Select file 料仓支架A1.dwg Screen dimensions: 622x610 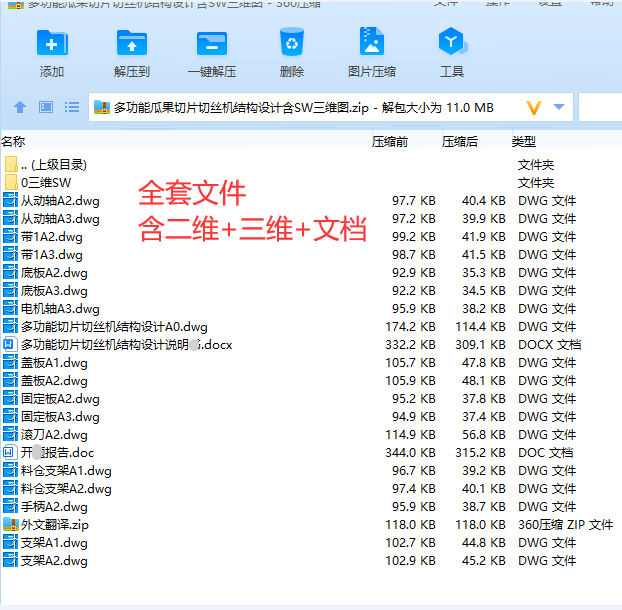(66, 471)
